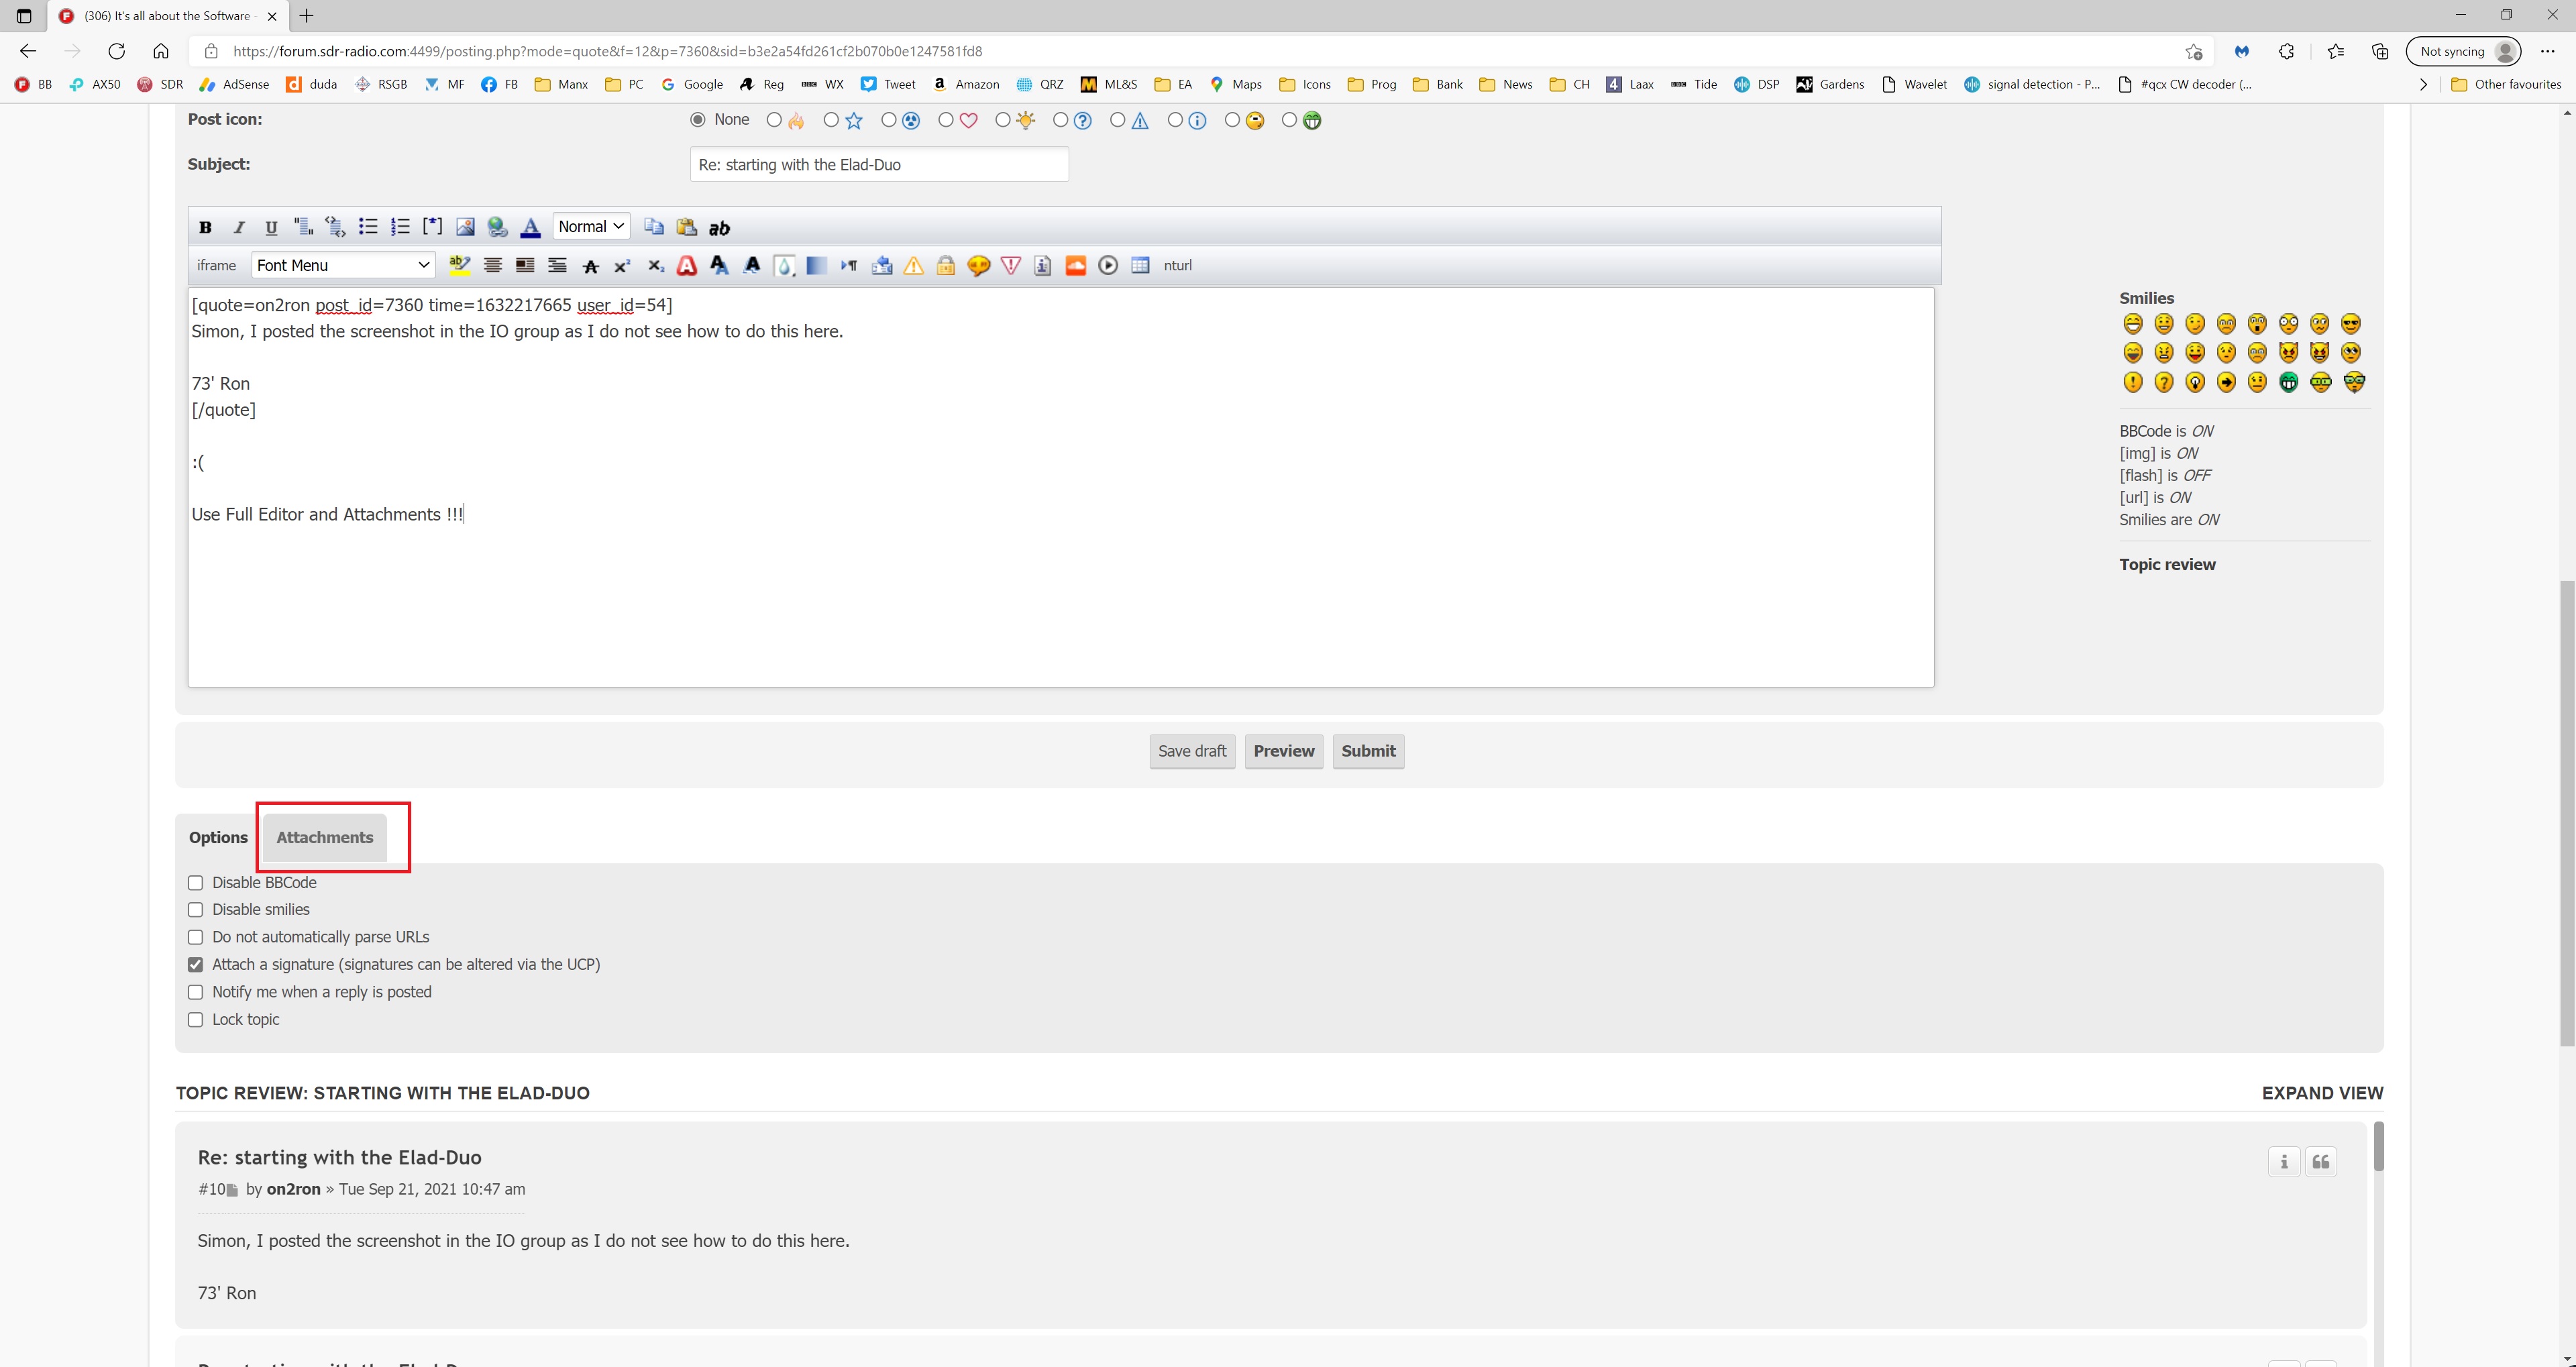The image size is (2576, 1367).
Task: Apply superscript formatting
Action: 622,266
